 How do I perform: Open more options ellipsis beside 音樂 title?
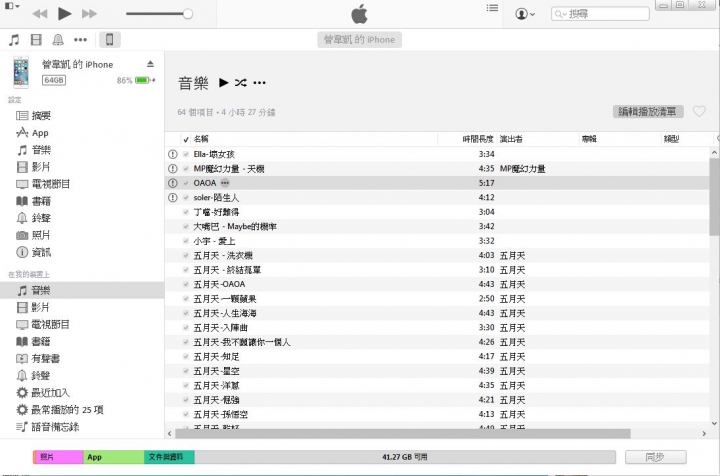coord(259,83)
